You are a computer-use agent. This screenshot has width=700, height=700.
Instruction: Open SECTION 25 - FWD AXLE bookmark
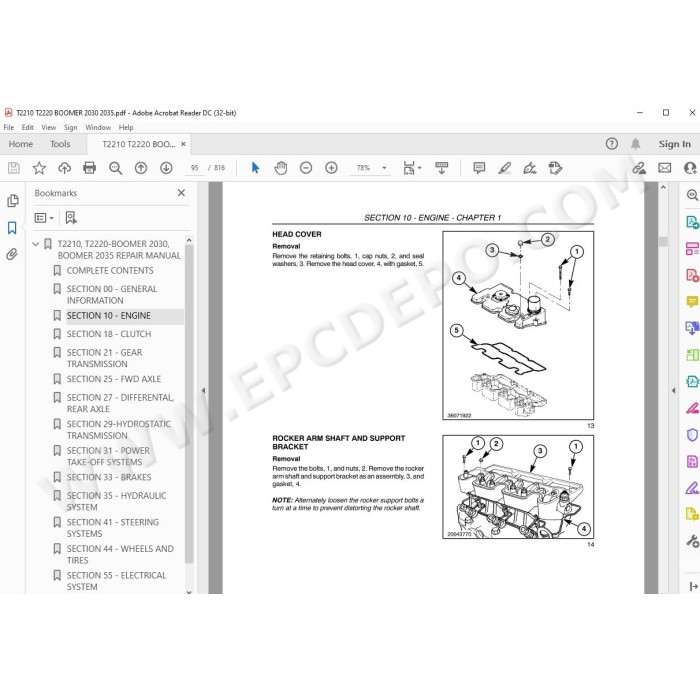[x=114, y=379]
